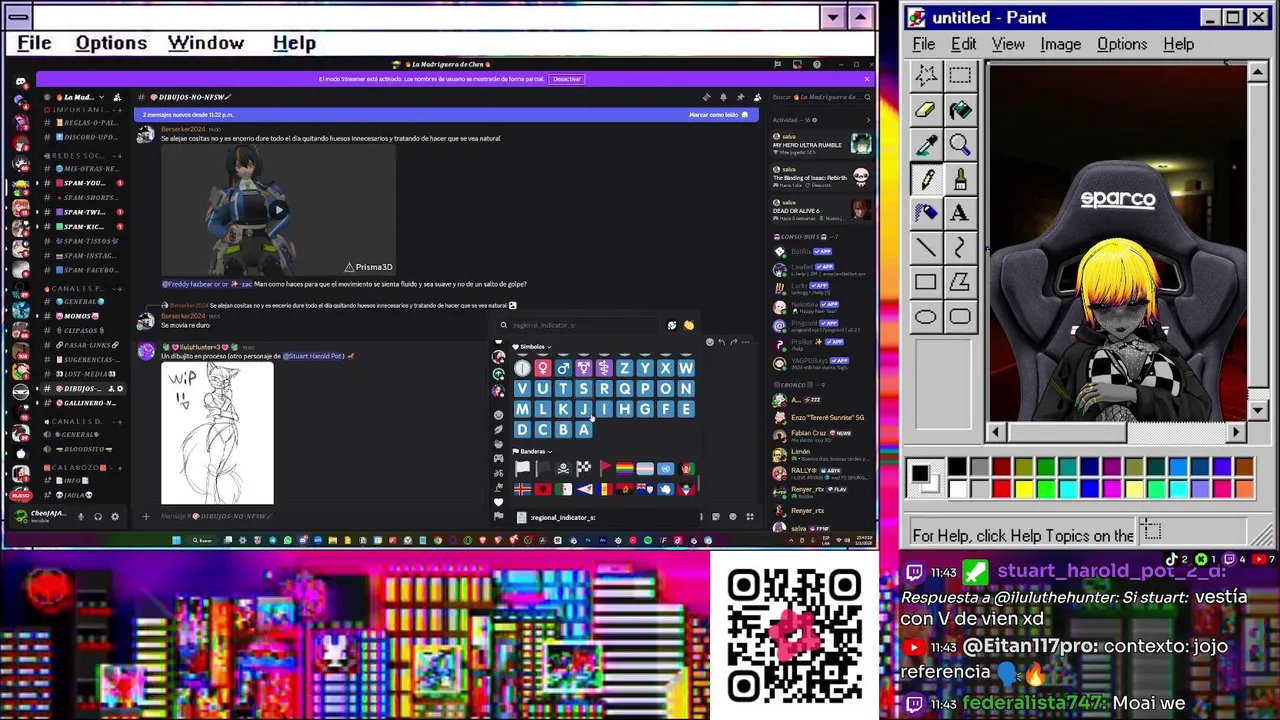Viewport: 1280px width, 720px height.
Task: Insert the regional indicator Z emoji
Action: coord(624,368)
